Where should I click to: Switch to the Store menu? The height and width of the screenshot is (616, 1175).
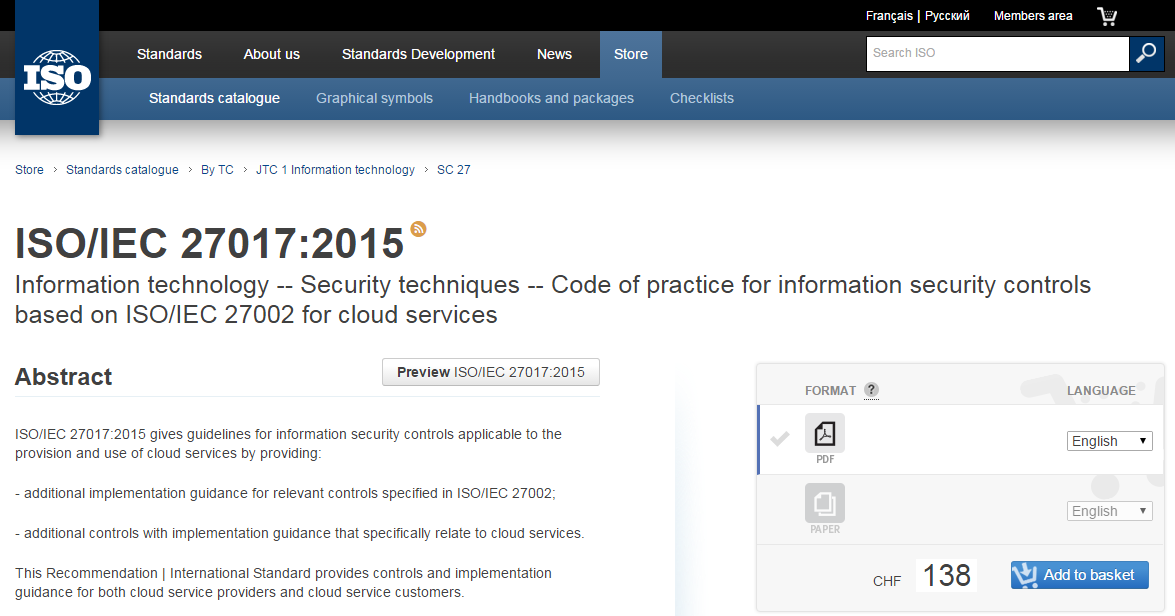[630, 54]
